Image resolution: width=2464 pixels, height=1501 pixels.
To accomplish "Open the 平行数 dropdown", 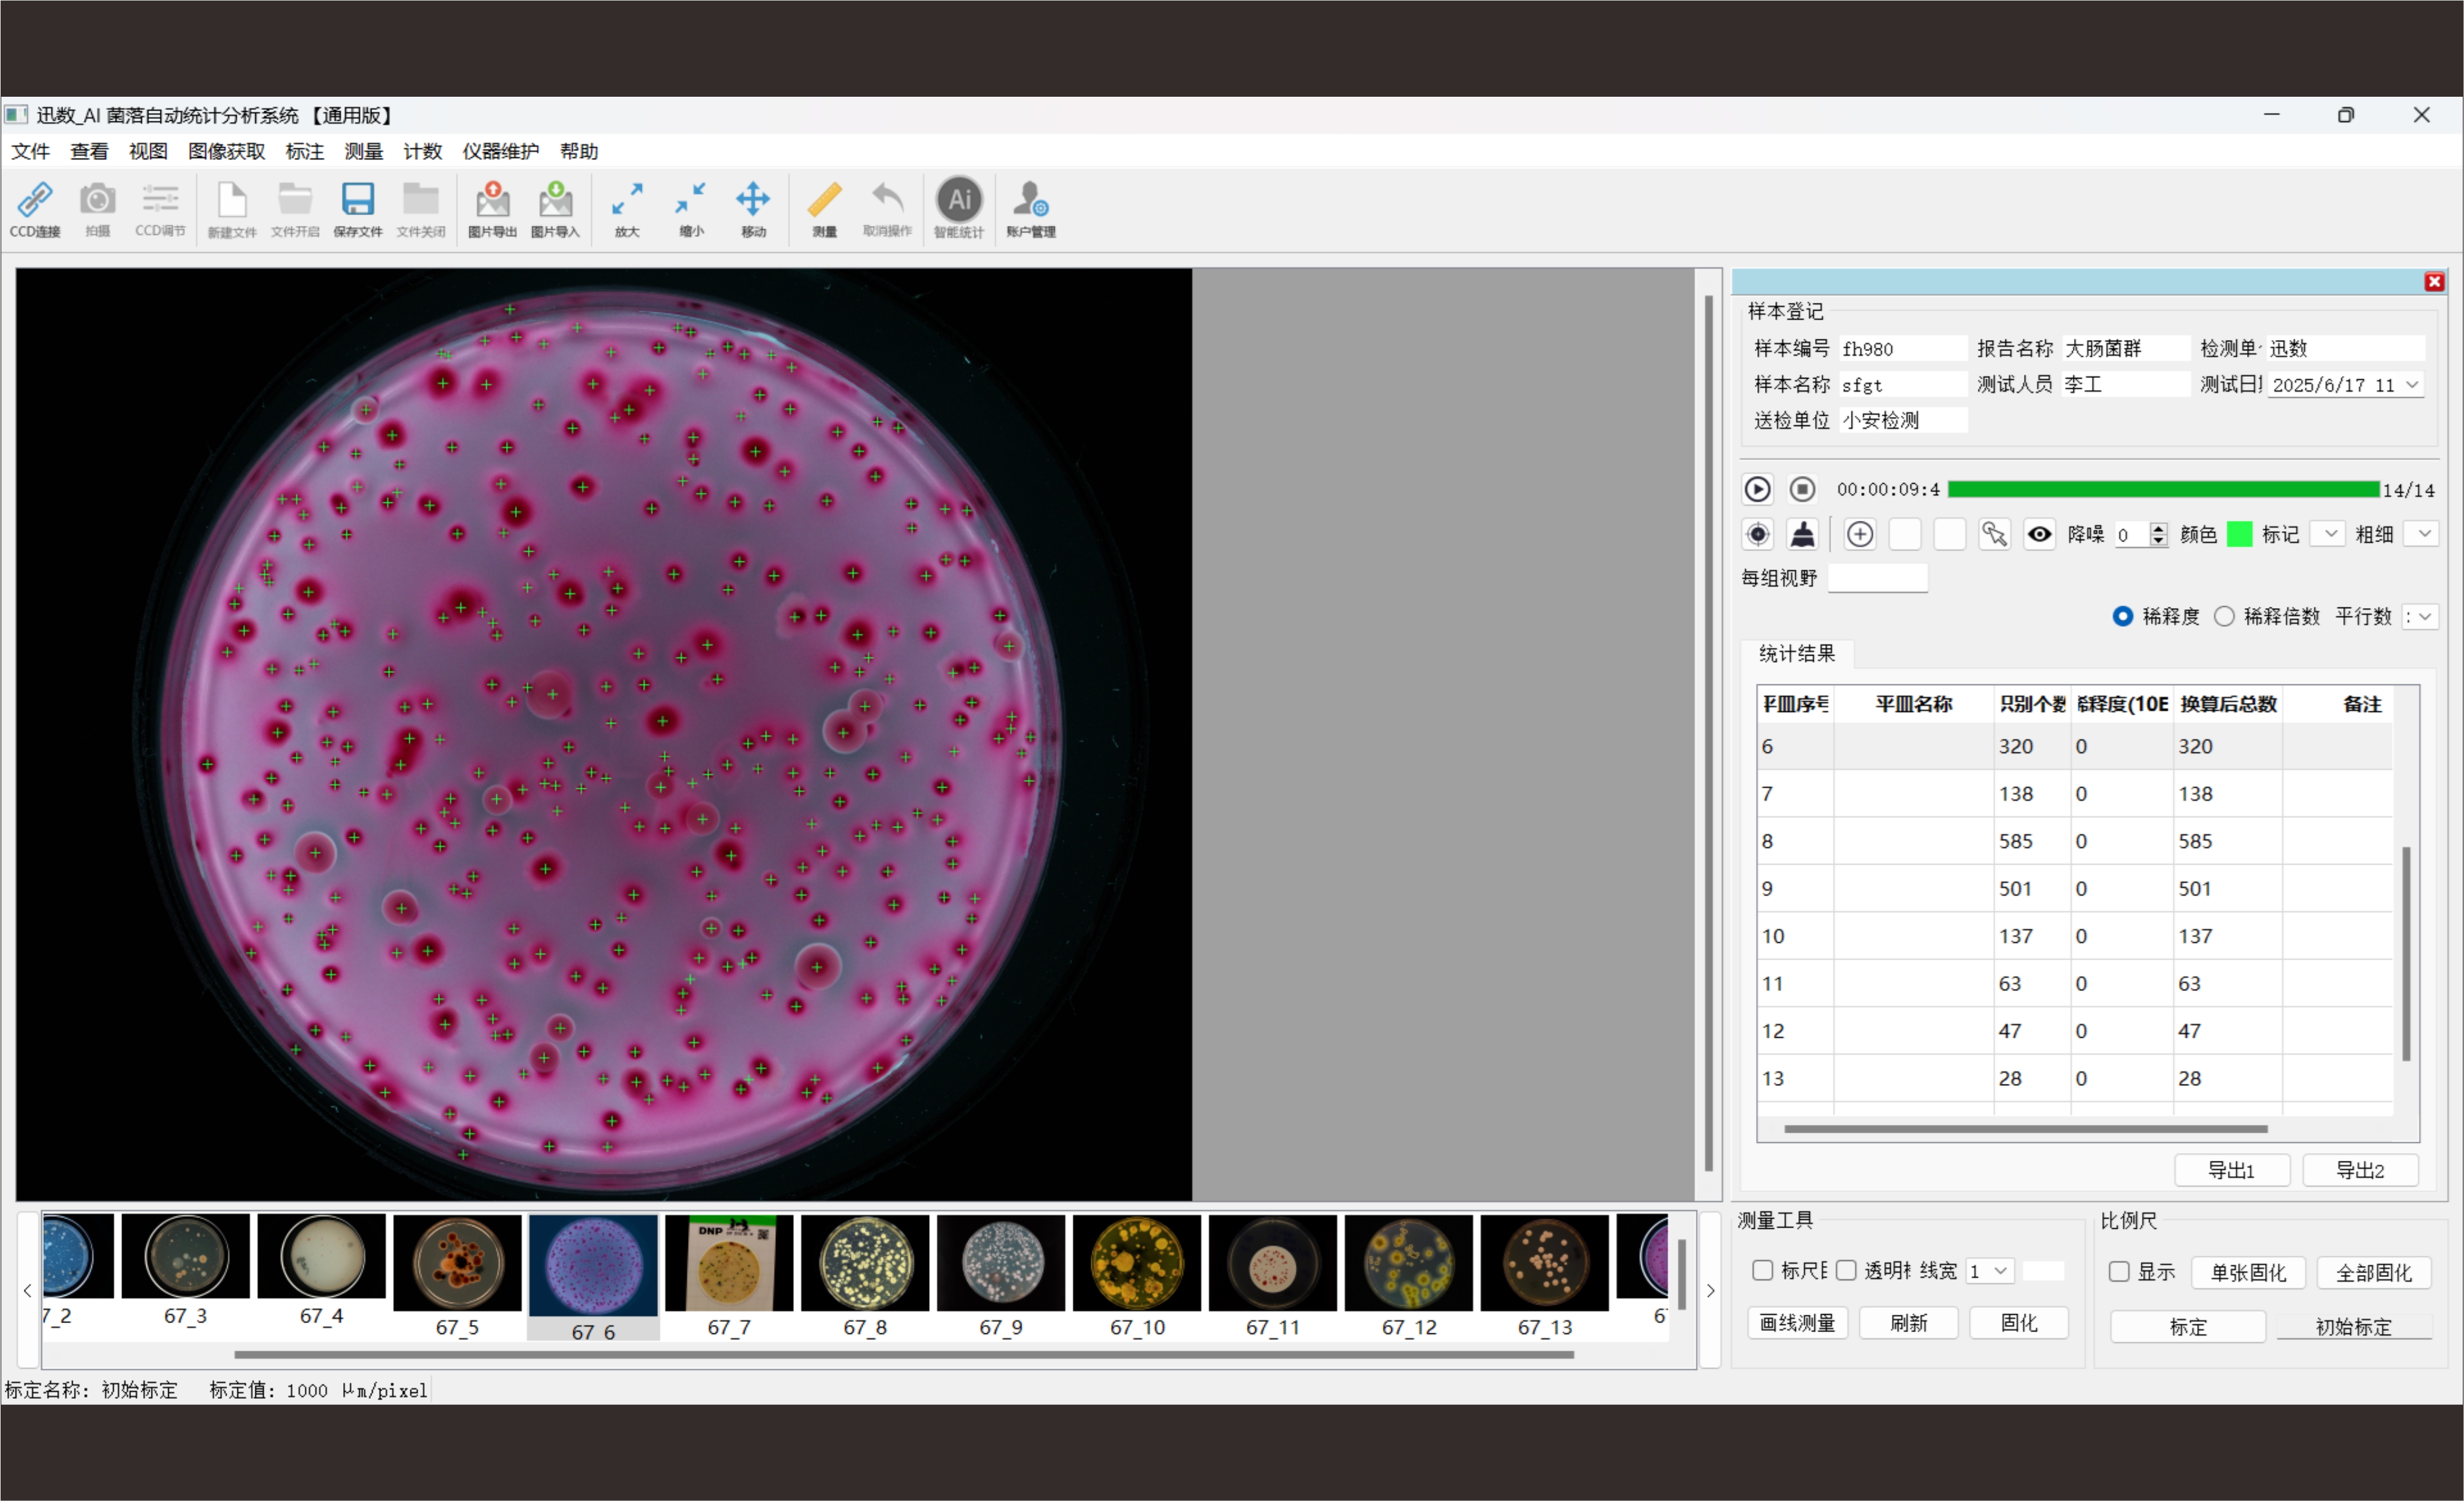I will [2420, 617].
